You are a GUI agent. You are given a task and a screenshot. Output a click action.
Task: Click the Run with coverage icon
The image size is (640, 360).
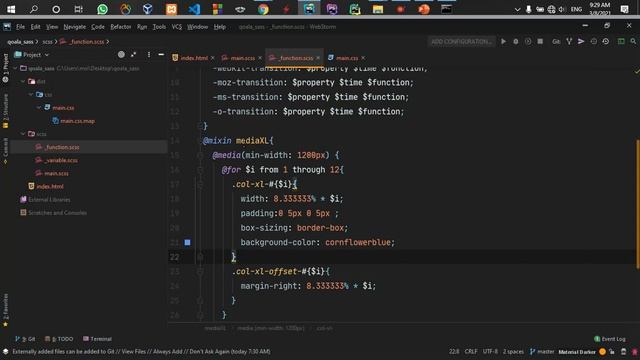(x=528, y=41)
